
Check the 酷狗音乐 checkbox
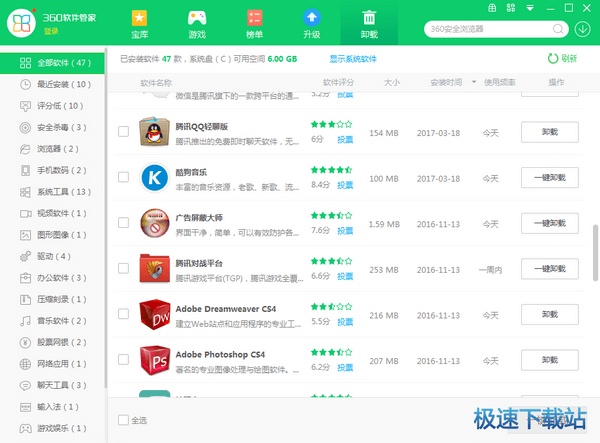click(123, 177)
